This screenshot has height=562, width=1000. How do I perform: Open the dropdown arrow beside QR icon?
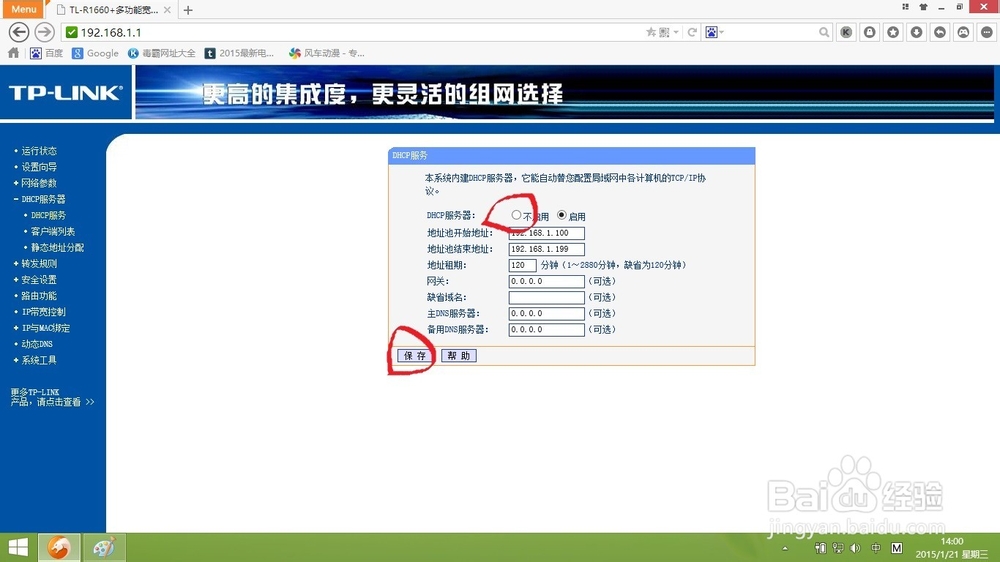click(676, 32)
